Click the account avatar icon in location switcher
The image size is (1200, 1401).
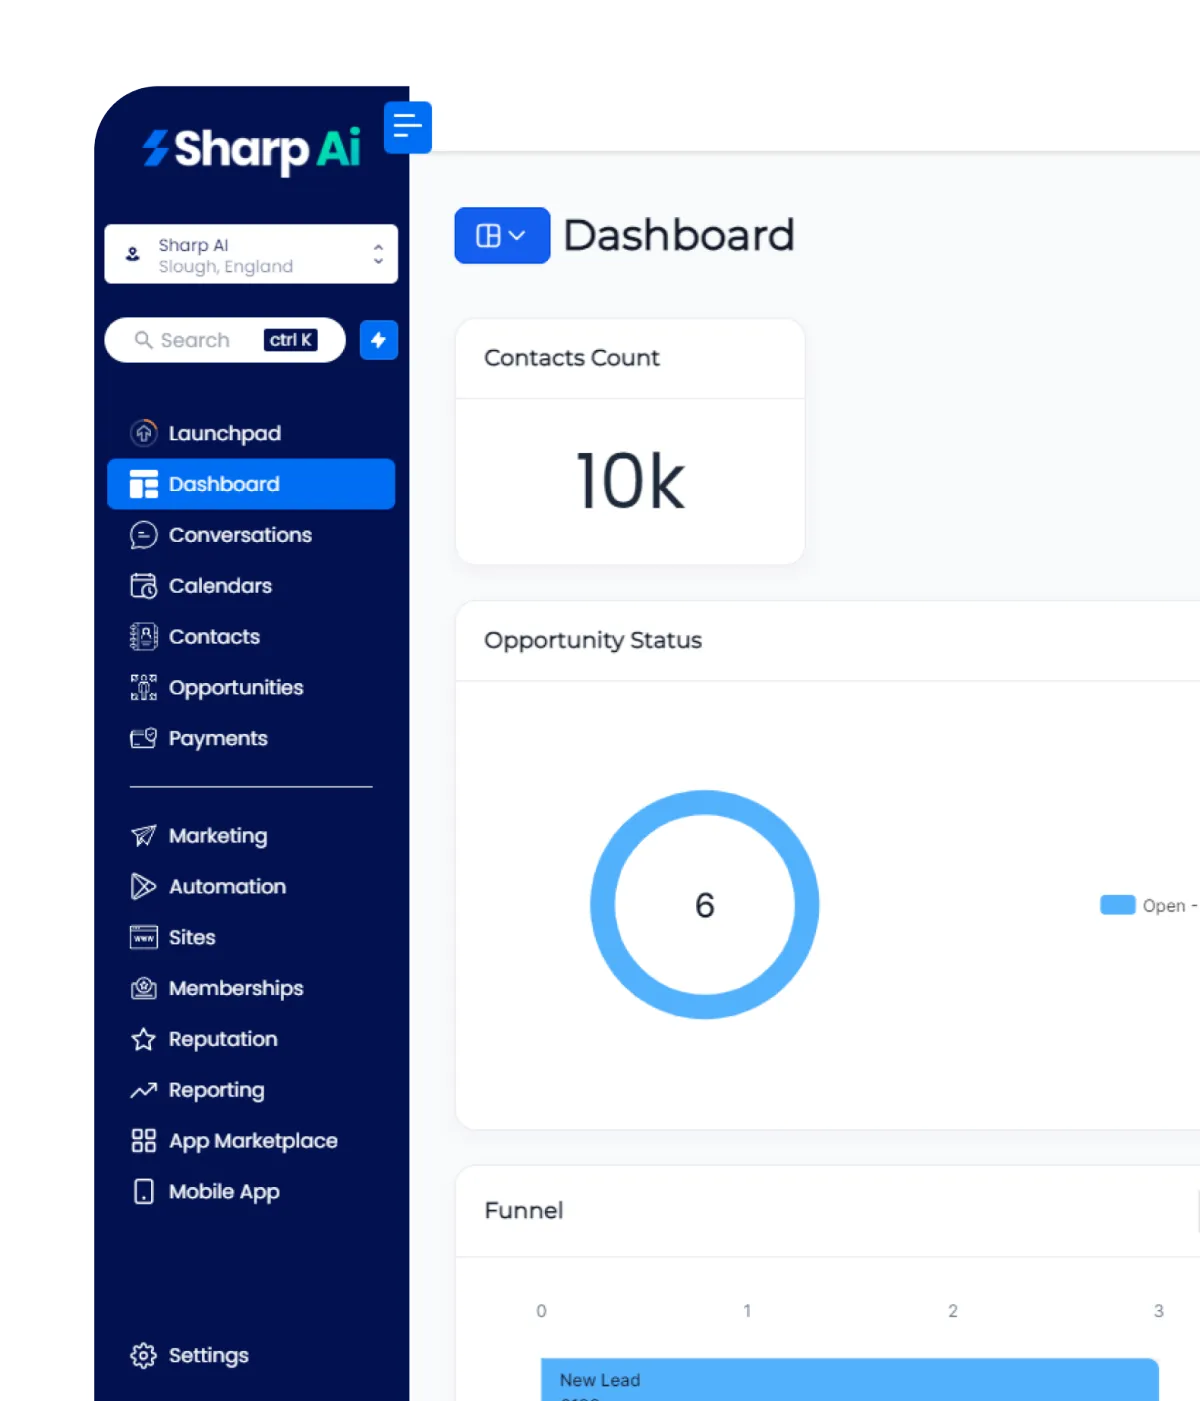pos(133,254)
